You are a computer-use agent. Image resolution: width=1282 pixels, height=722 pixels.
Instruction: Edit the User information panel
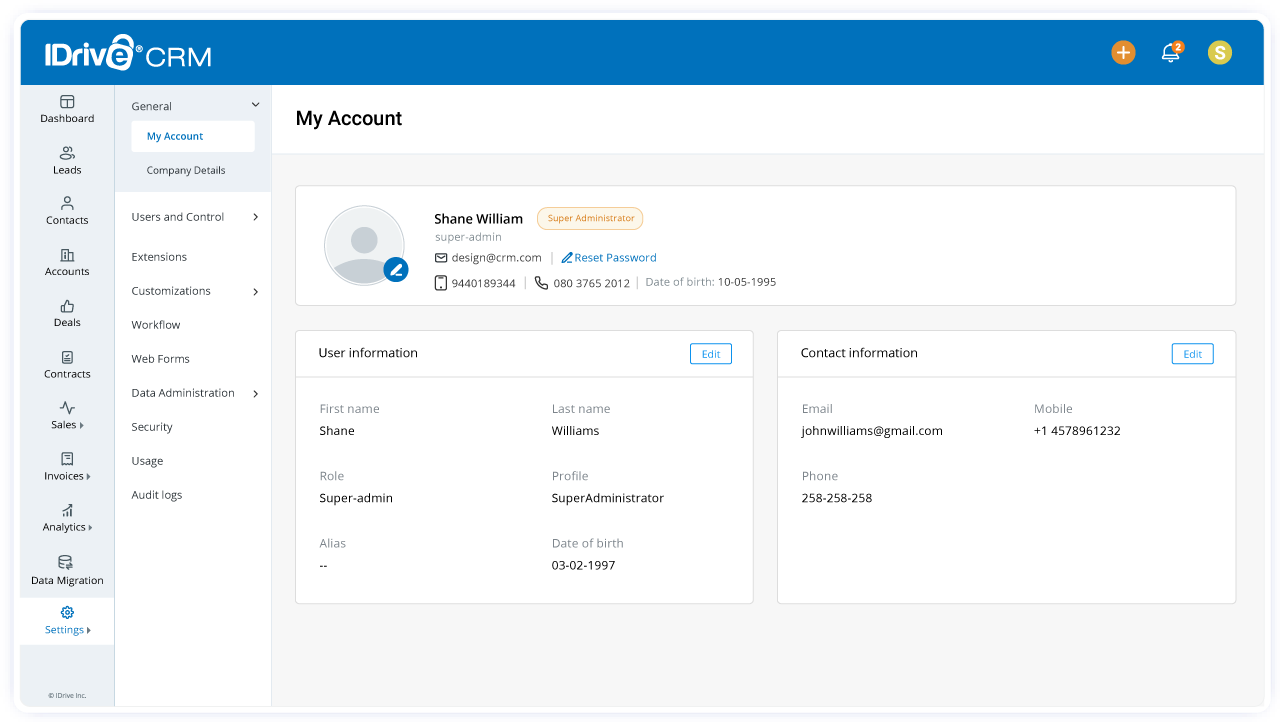tap(710, 353)
